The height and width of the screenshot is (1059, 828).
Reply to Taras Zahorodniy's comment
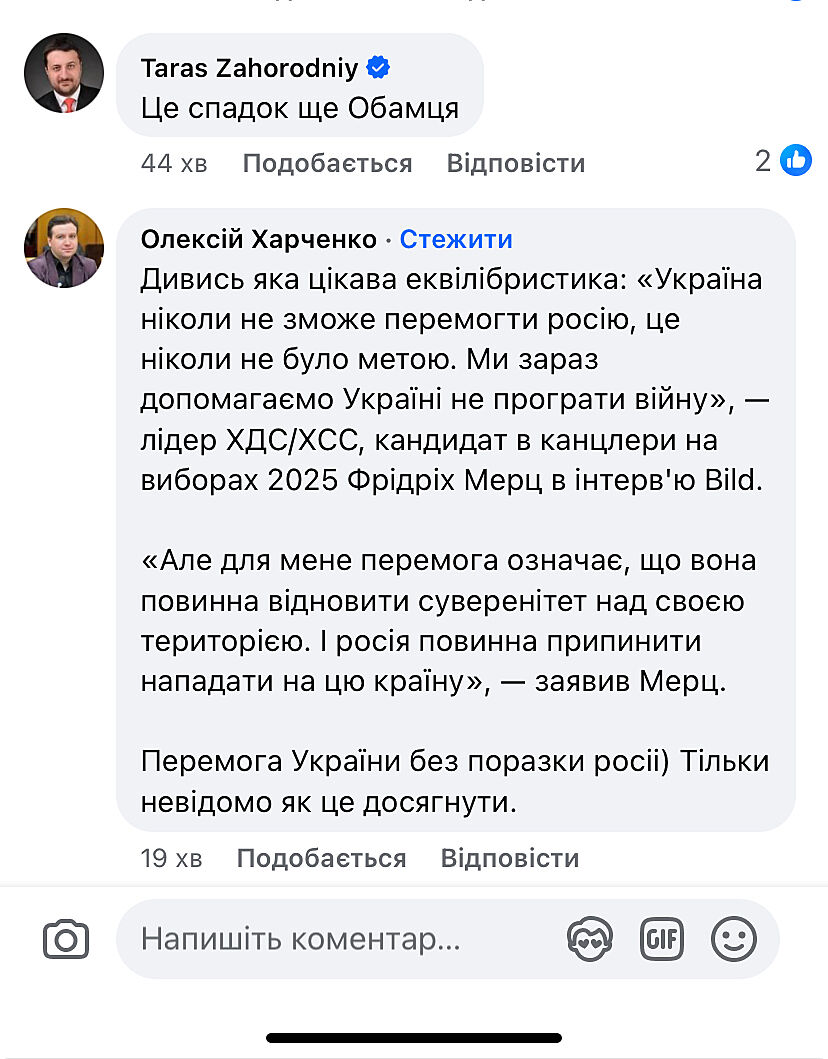pyautogui.click(x=516, y=163)
